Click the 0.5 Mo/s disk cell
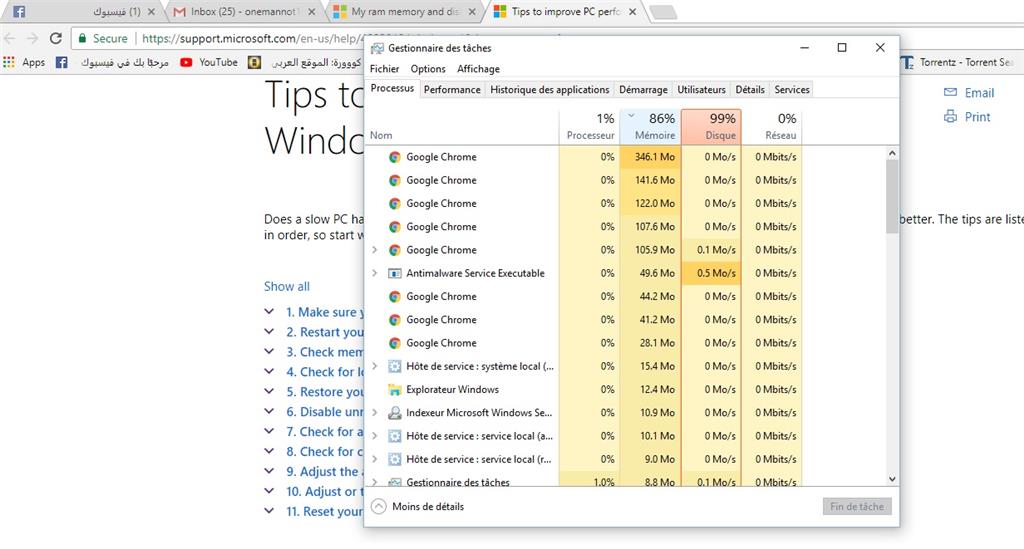The image size is (1024, 549). click(711, 273)
